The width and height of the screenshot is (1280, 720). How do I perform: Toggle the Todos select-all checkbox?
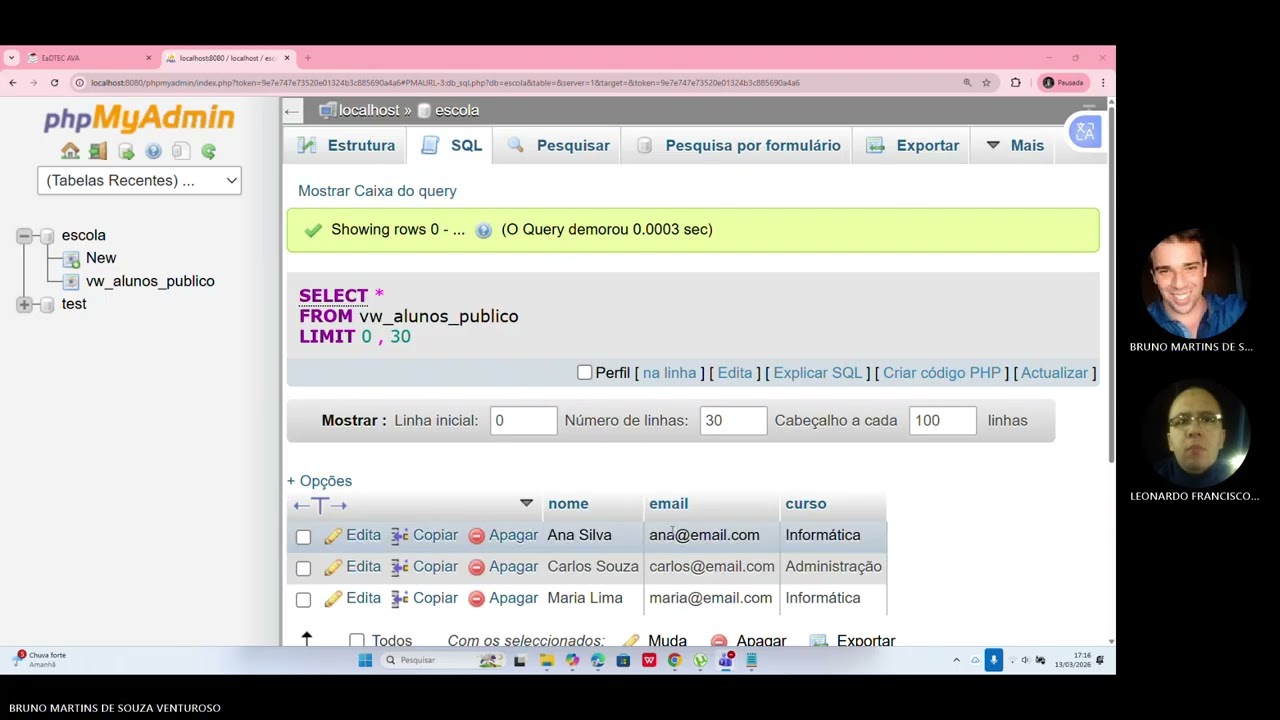(357, 640)
